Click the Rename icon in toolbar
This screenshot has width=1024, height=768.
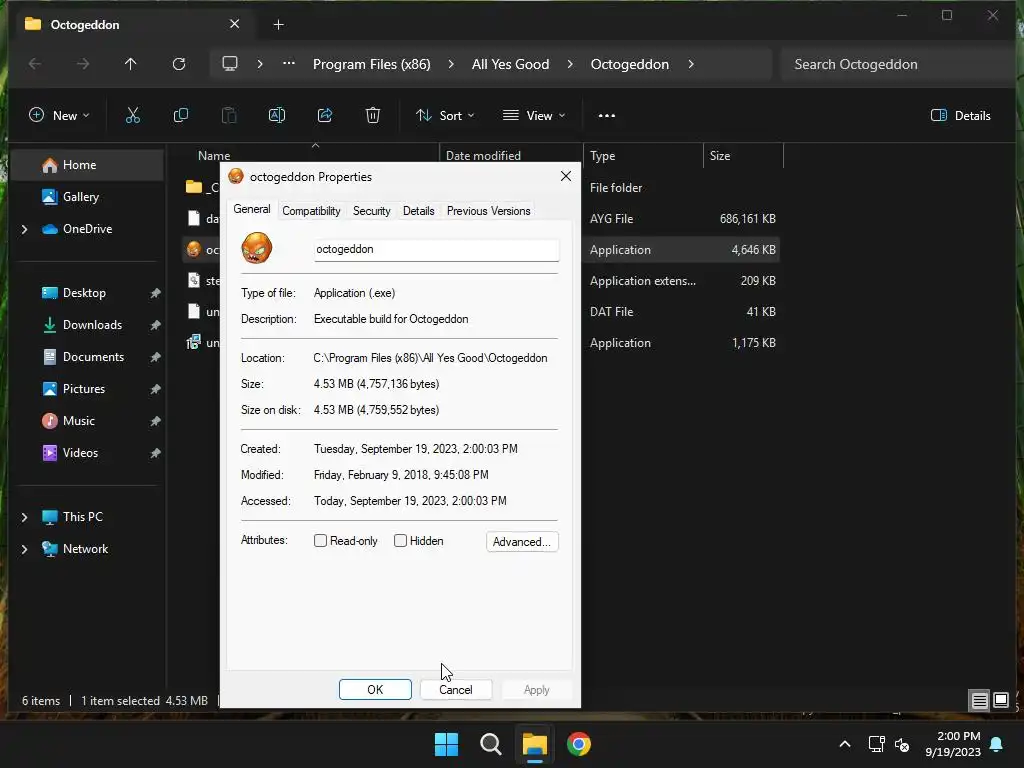click(277, 116)
